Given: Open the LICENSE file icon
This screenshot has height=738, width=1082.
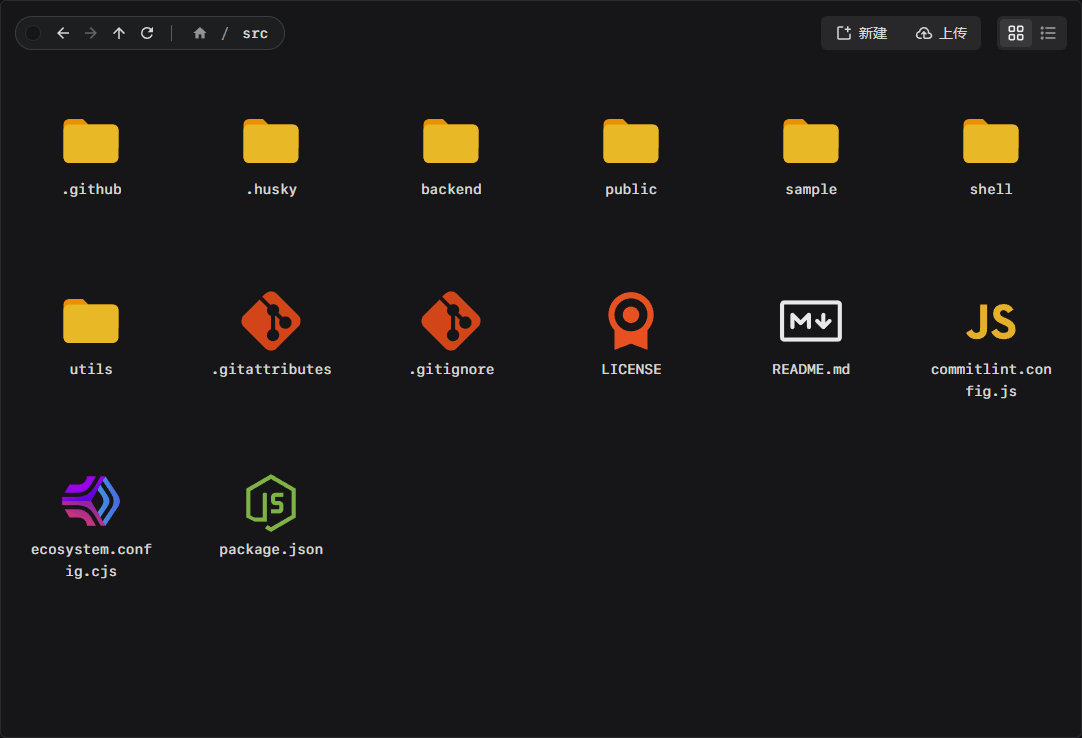Looking at the screenshot, I should pyautogui.click(x=631, y=321).
